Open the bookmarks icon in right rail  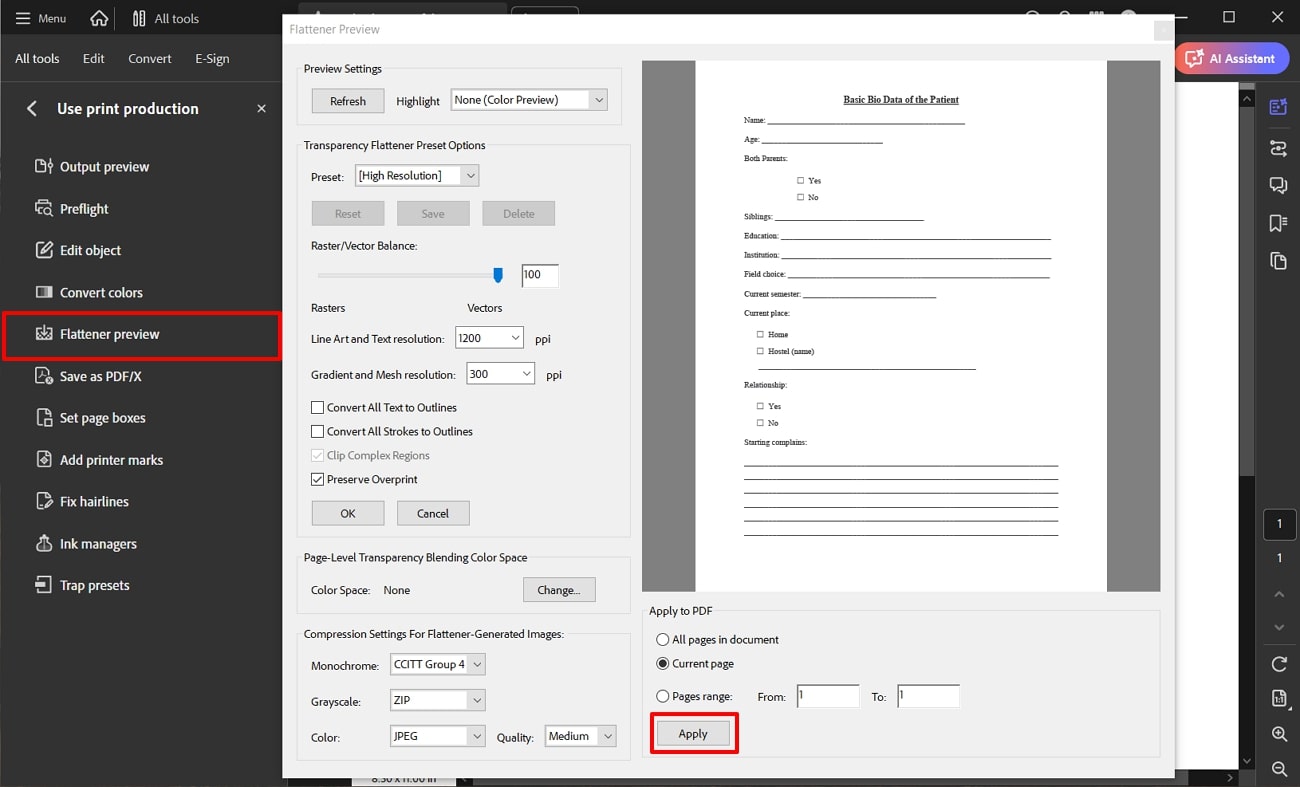pos(1278,223)
